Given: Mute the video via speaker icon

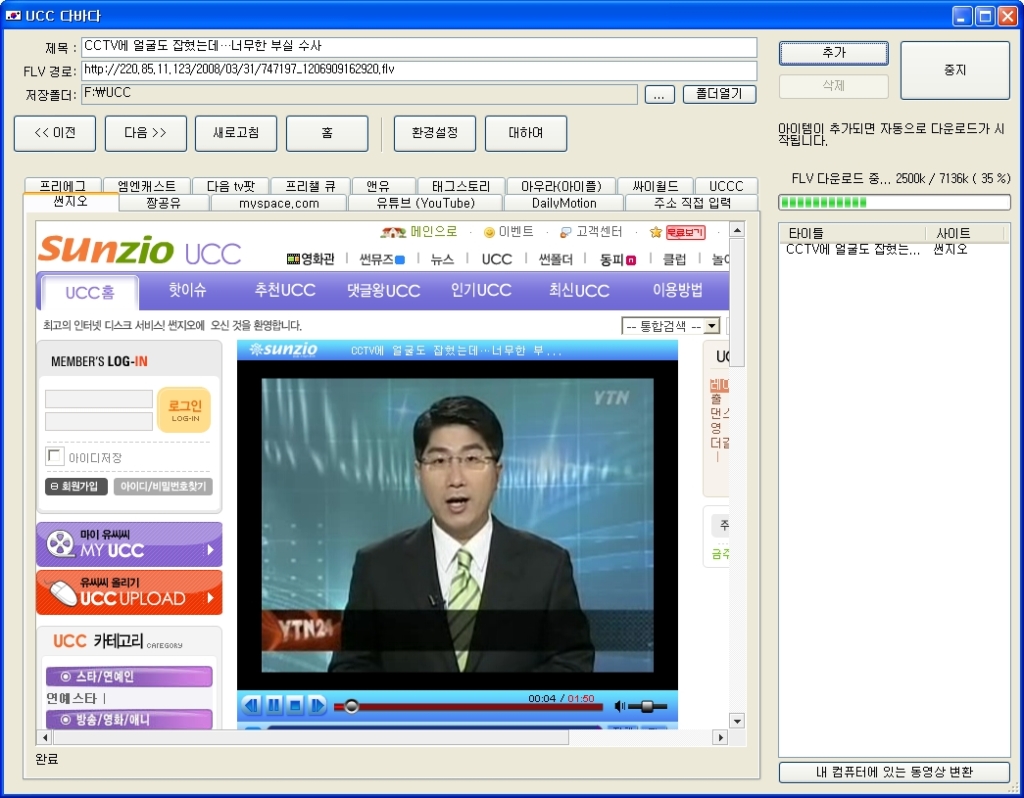Looking at the screenshot, I should (x=620, y=706).
